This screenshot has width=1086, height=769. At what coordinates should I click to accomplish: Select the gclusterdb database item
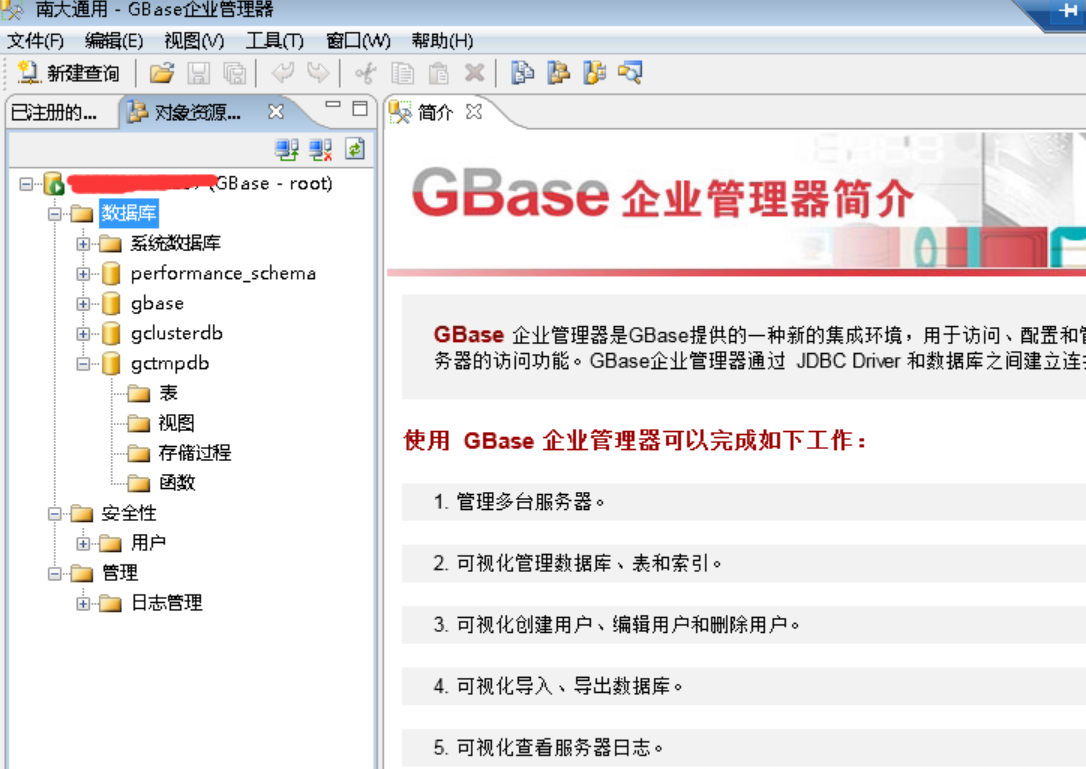click(x=177, y=333)
